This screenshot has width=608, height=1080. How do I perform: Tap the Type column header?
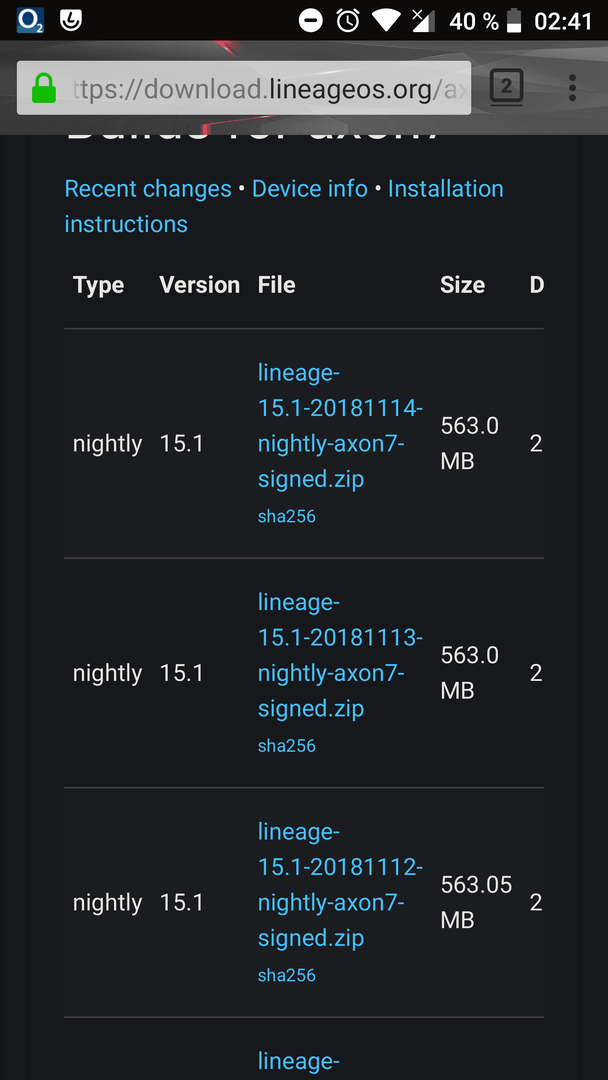click(98, 285)
